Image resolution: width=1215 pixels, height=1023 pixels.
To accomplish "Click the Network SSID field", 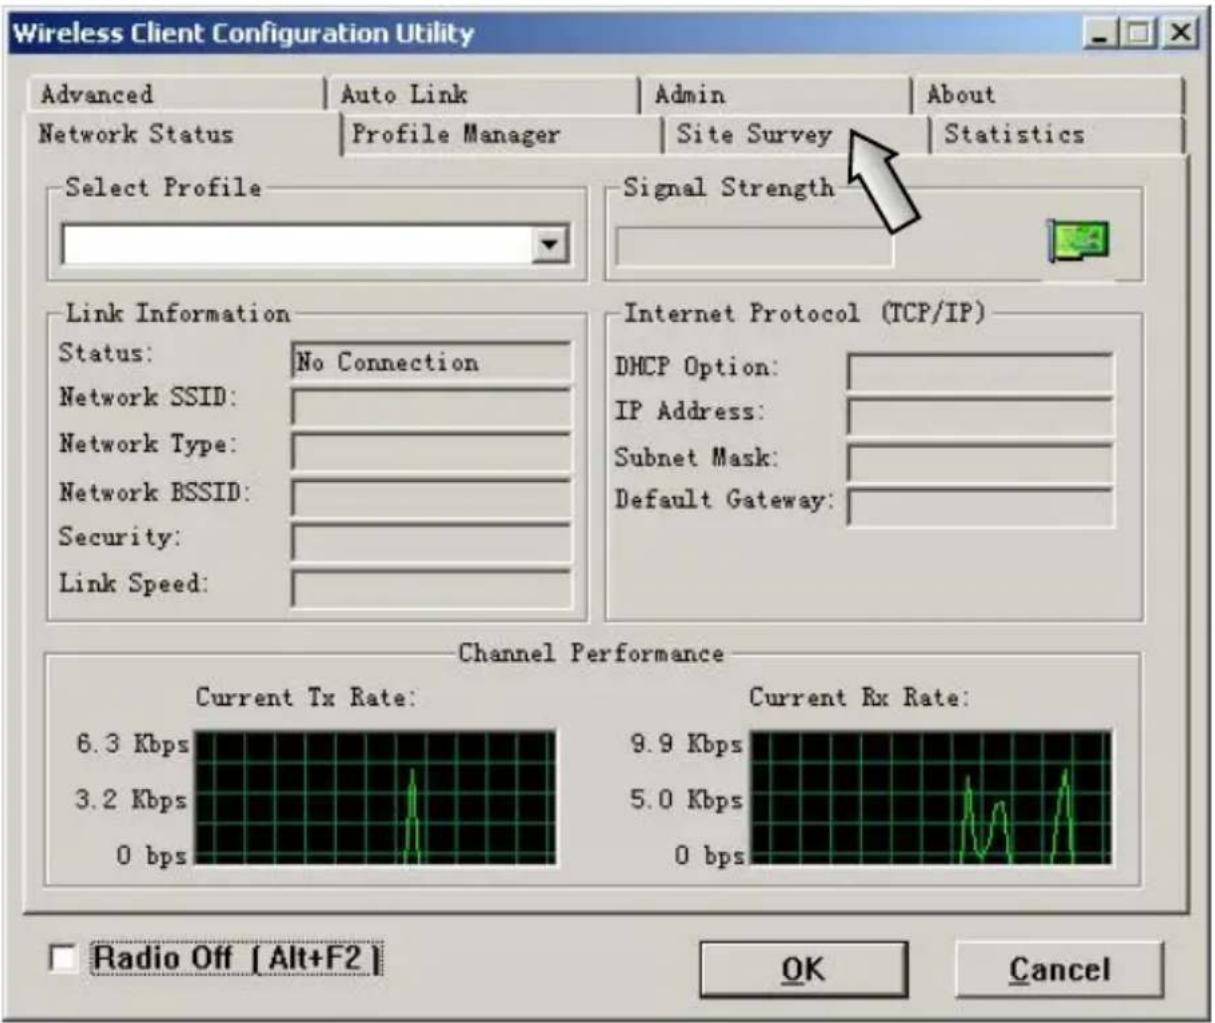I will [x=431, y=407].
